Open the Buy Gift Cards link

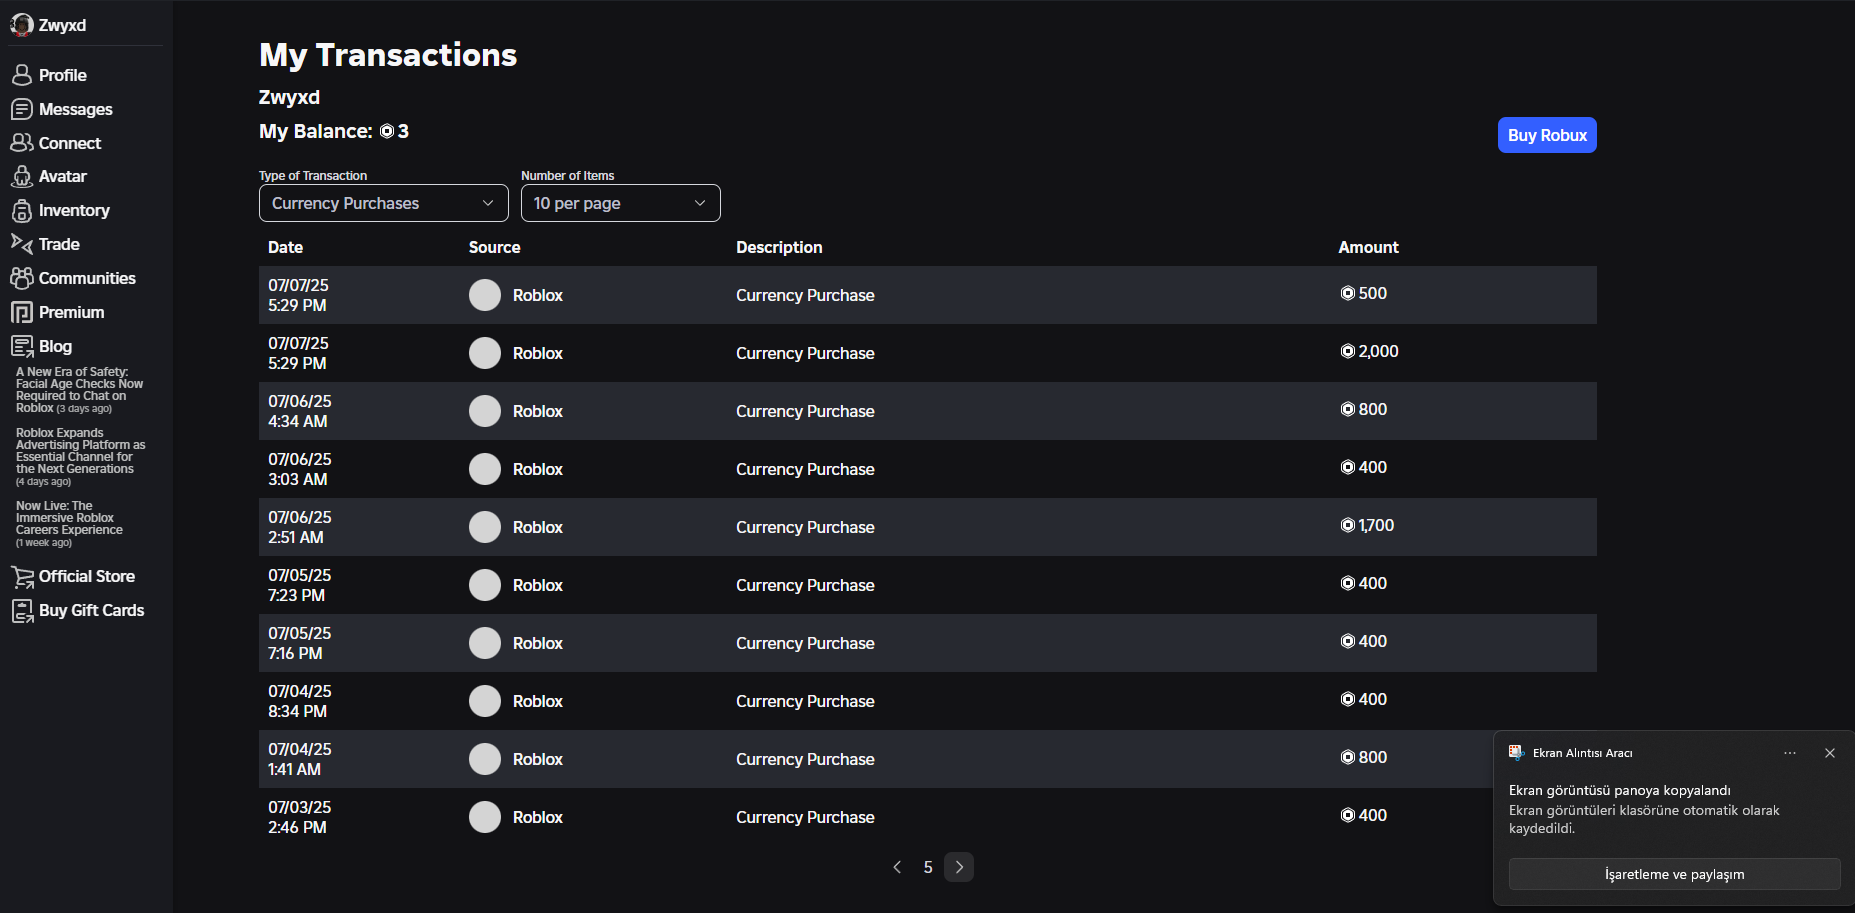tap(92, 610)
